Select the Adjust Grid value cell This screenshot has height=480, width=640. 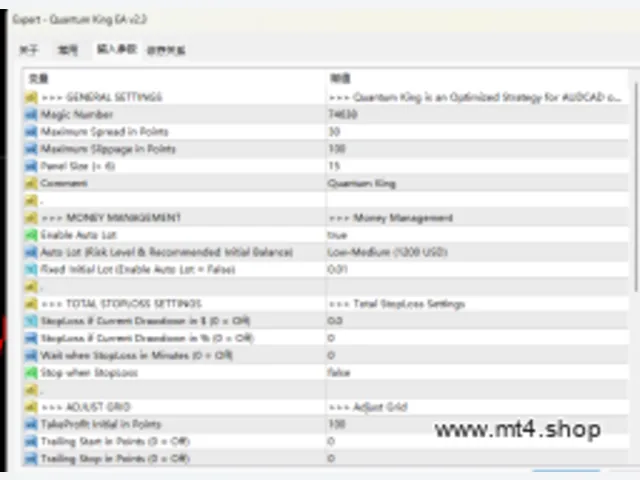point(368,407)
